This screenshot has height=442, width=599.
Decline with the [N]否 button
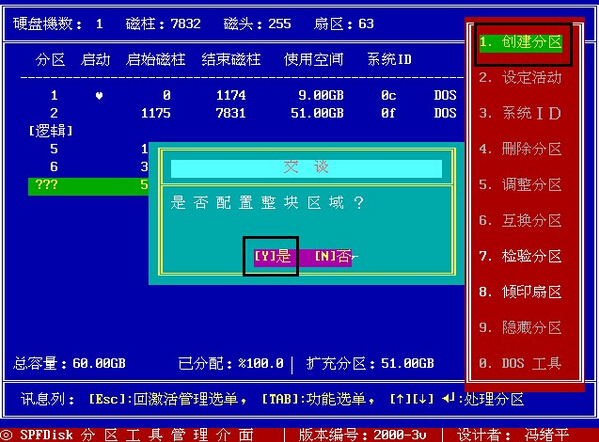click(333, 256)
